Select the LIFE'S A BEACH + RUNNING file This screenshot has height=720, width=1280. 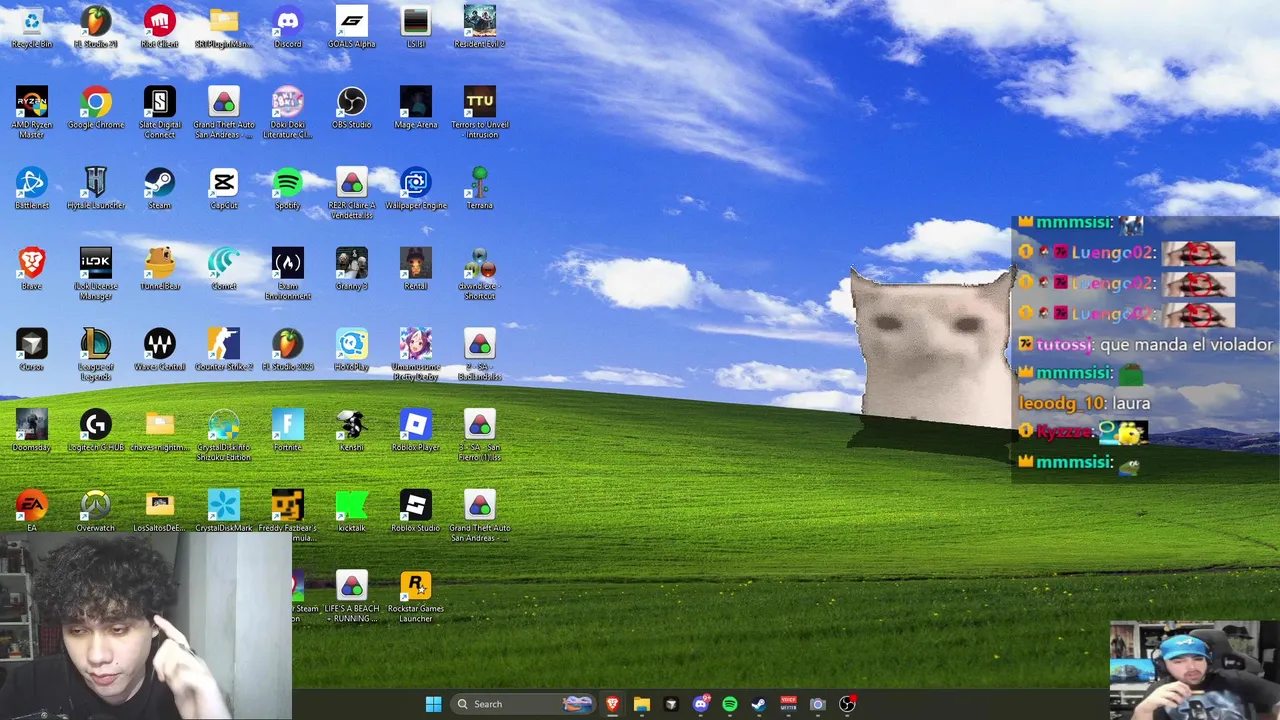[x=352, y=597]
